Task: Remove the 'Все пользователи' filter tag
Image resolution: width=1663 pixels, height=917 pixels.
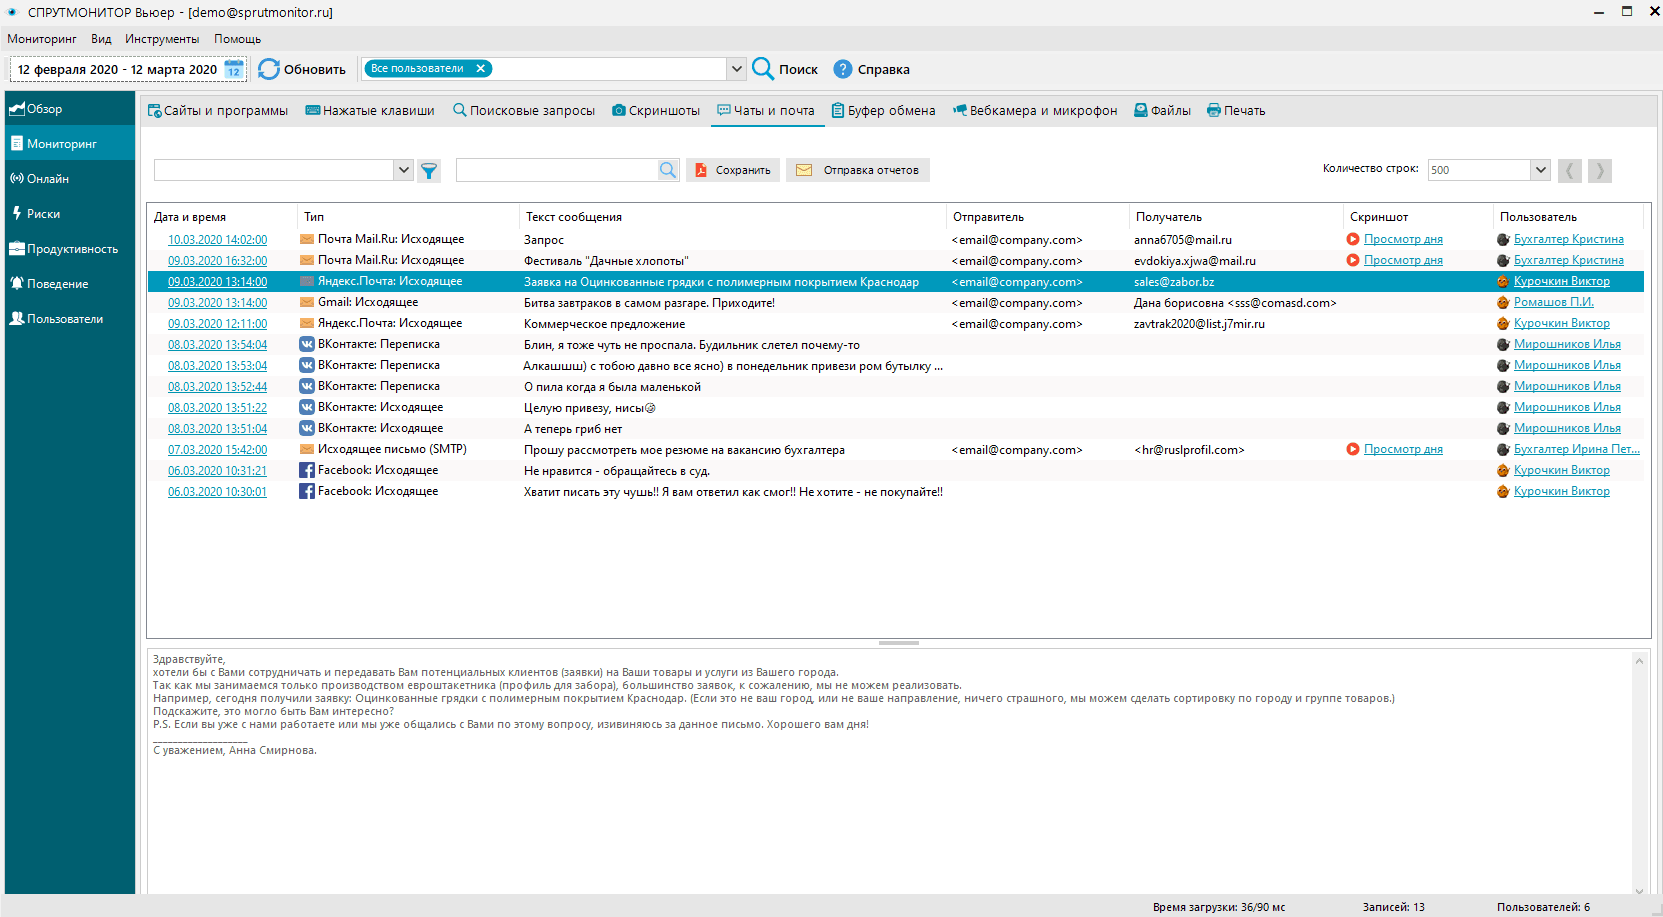Action: [x=481, y=68]
